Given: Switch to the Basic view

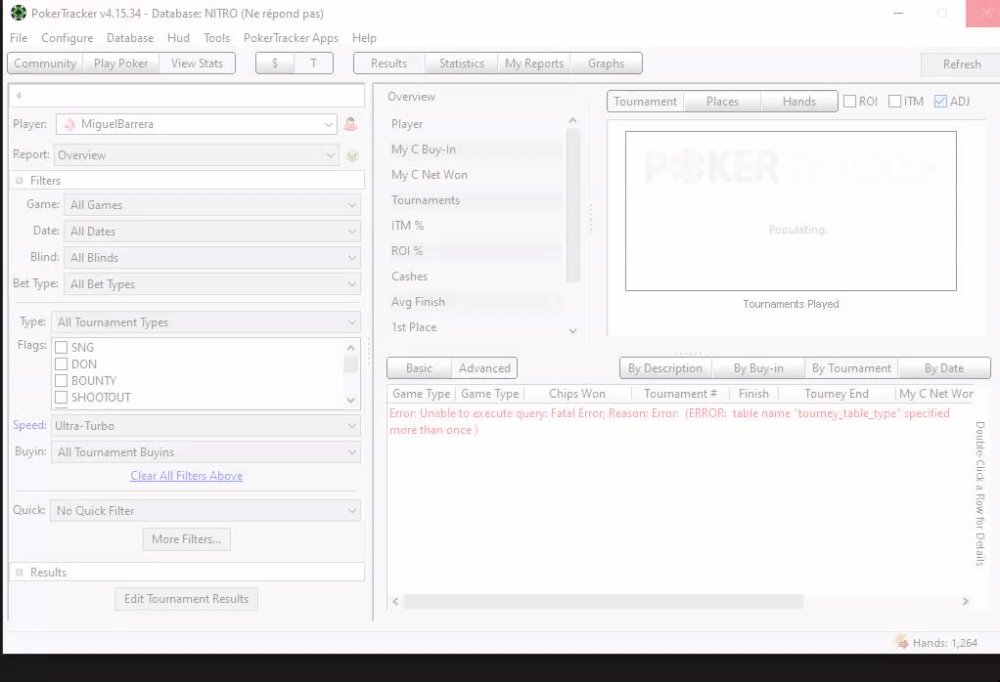Looking at the screenshot, I should pos(419,368).
